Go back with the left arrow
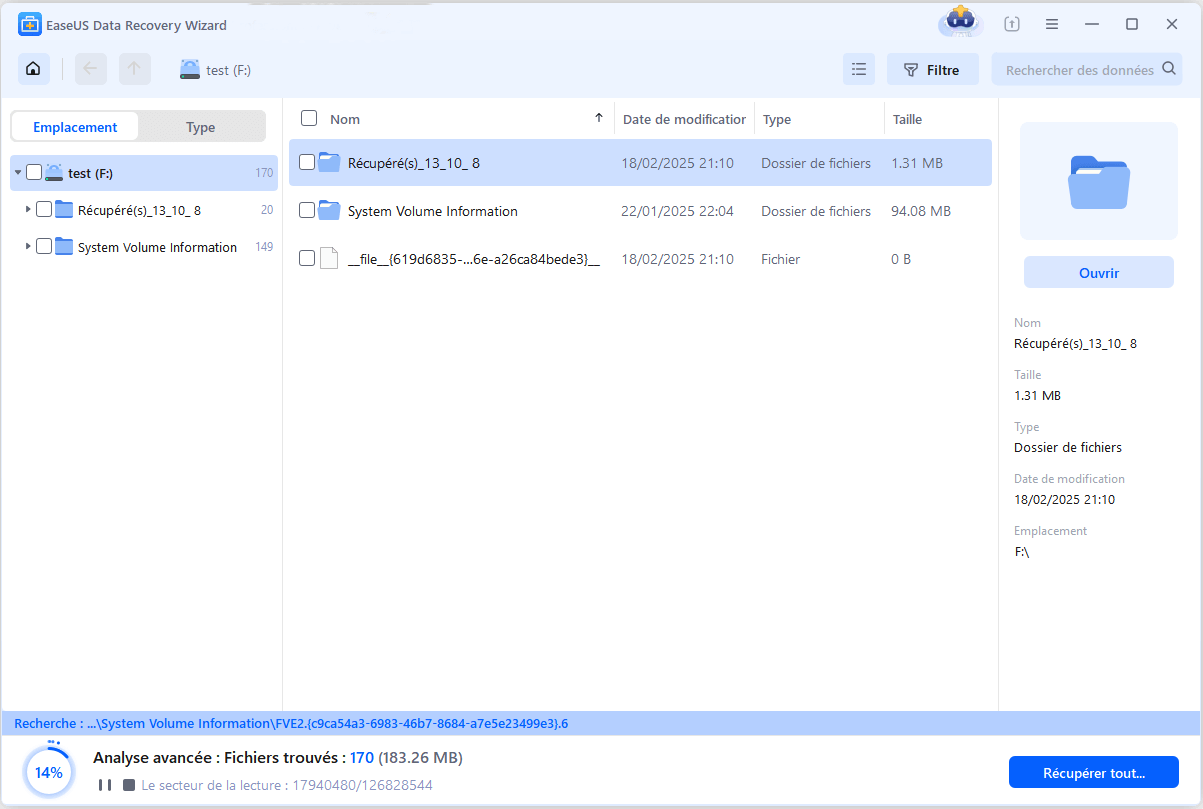 (x=91, y=69)
